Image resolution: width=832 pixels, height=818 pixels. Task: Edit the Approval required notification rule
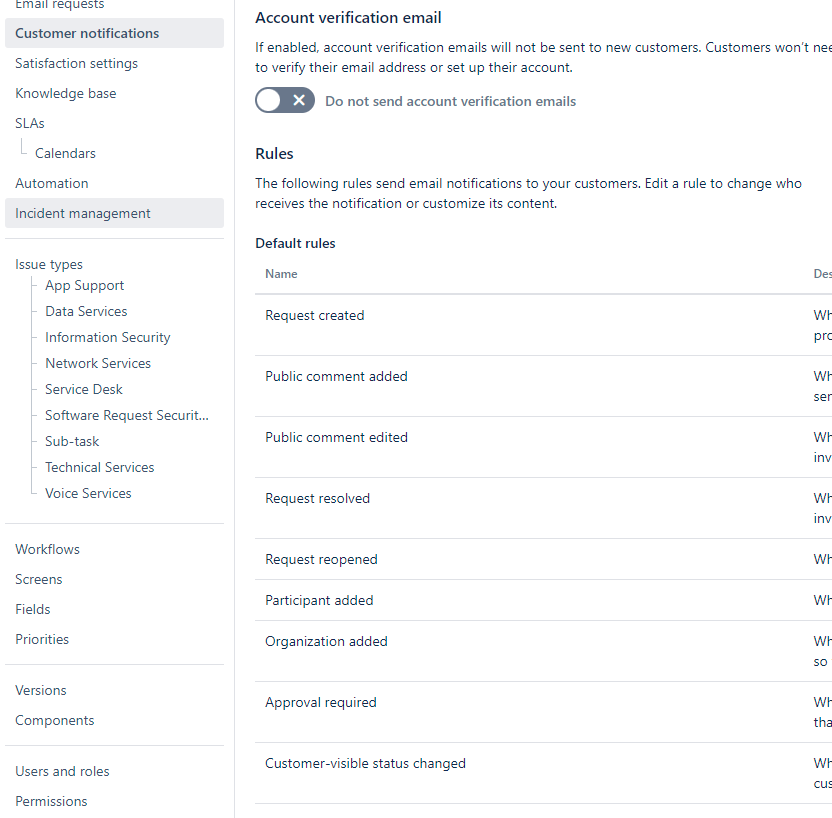pyautogui.click(x=321, y=702)
